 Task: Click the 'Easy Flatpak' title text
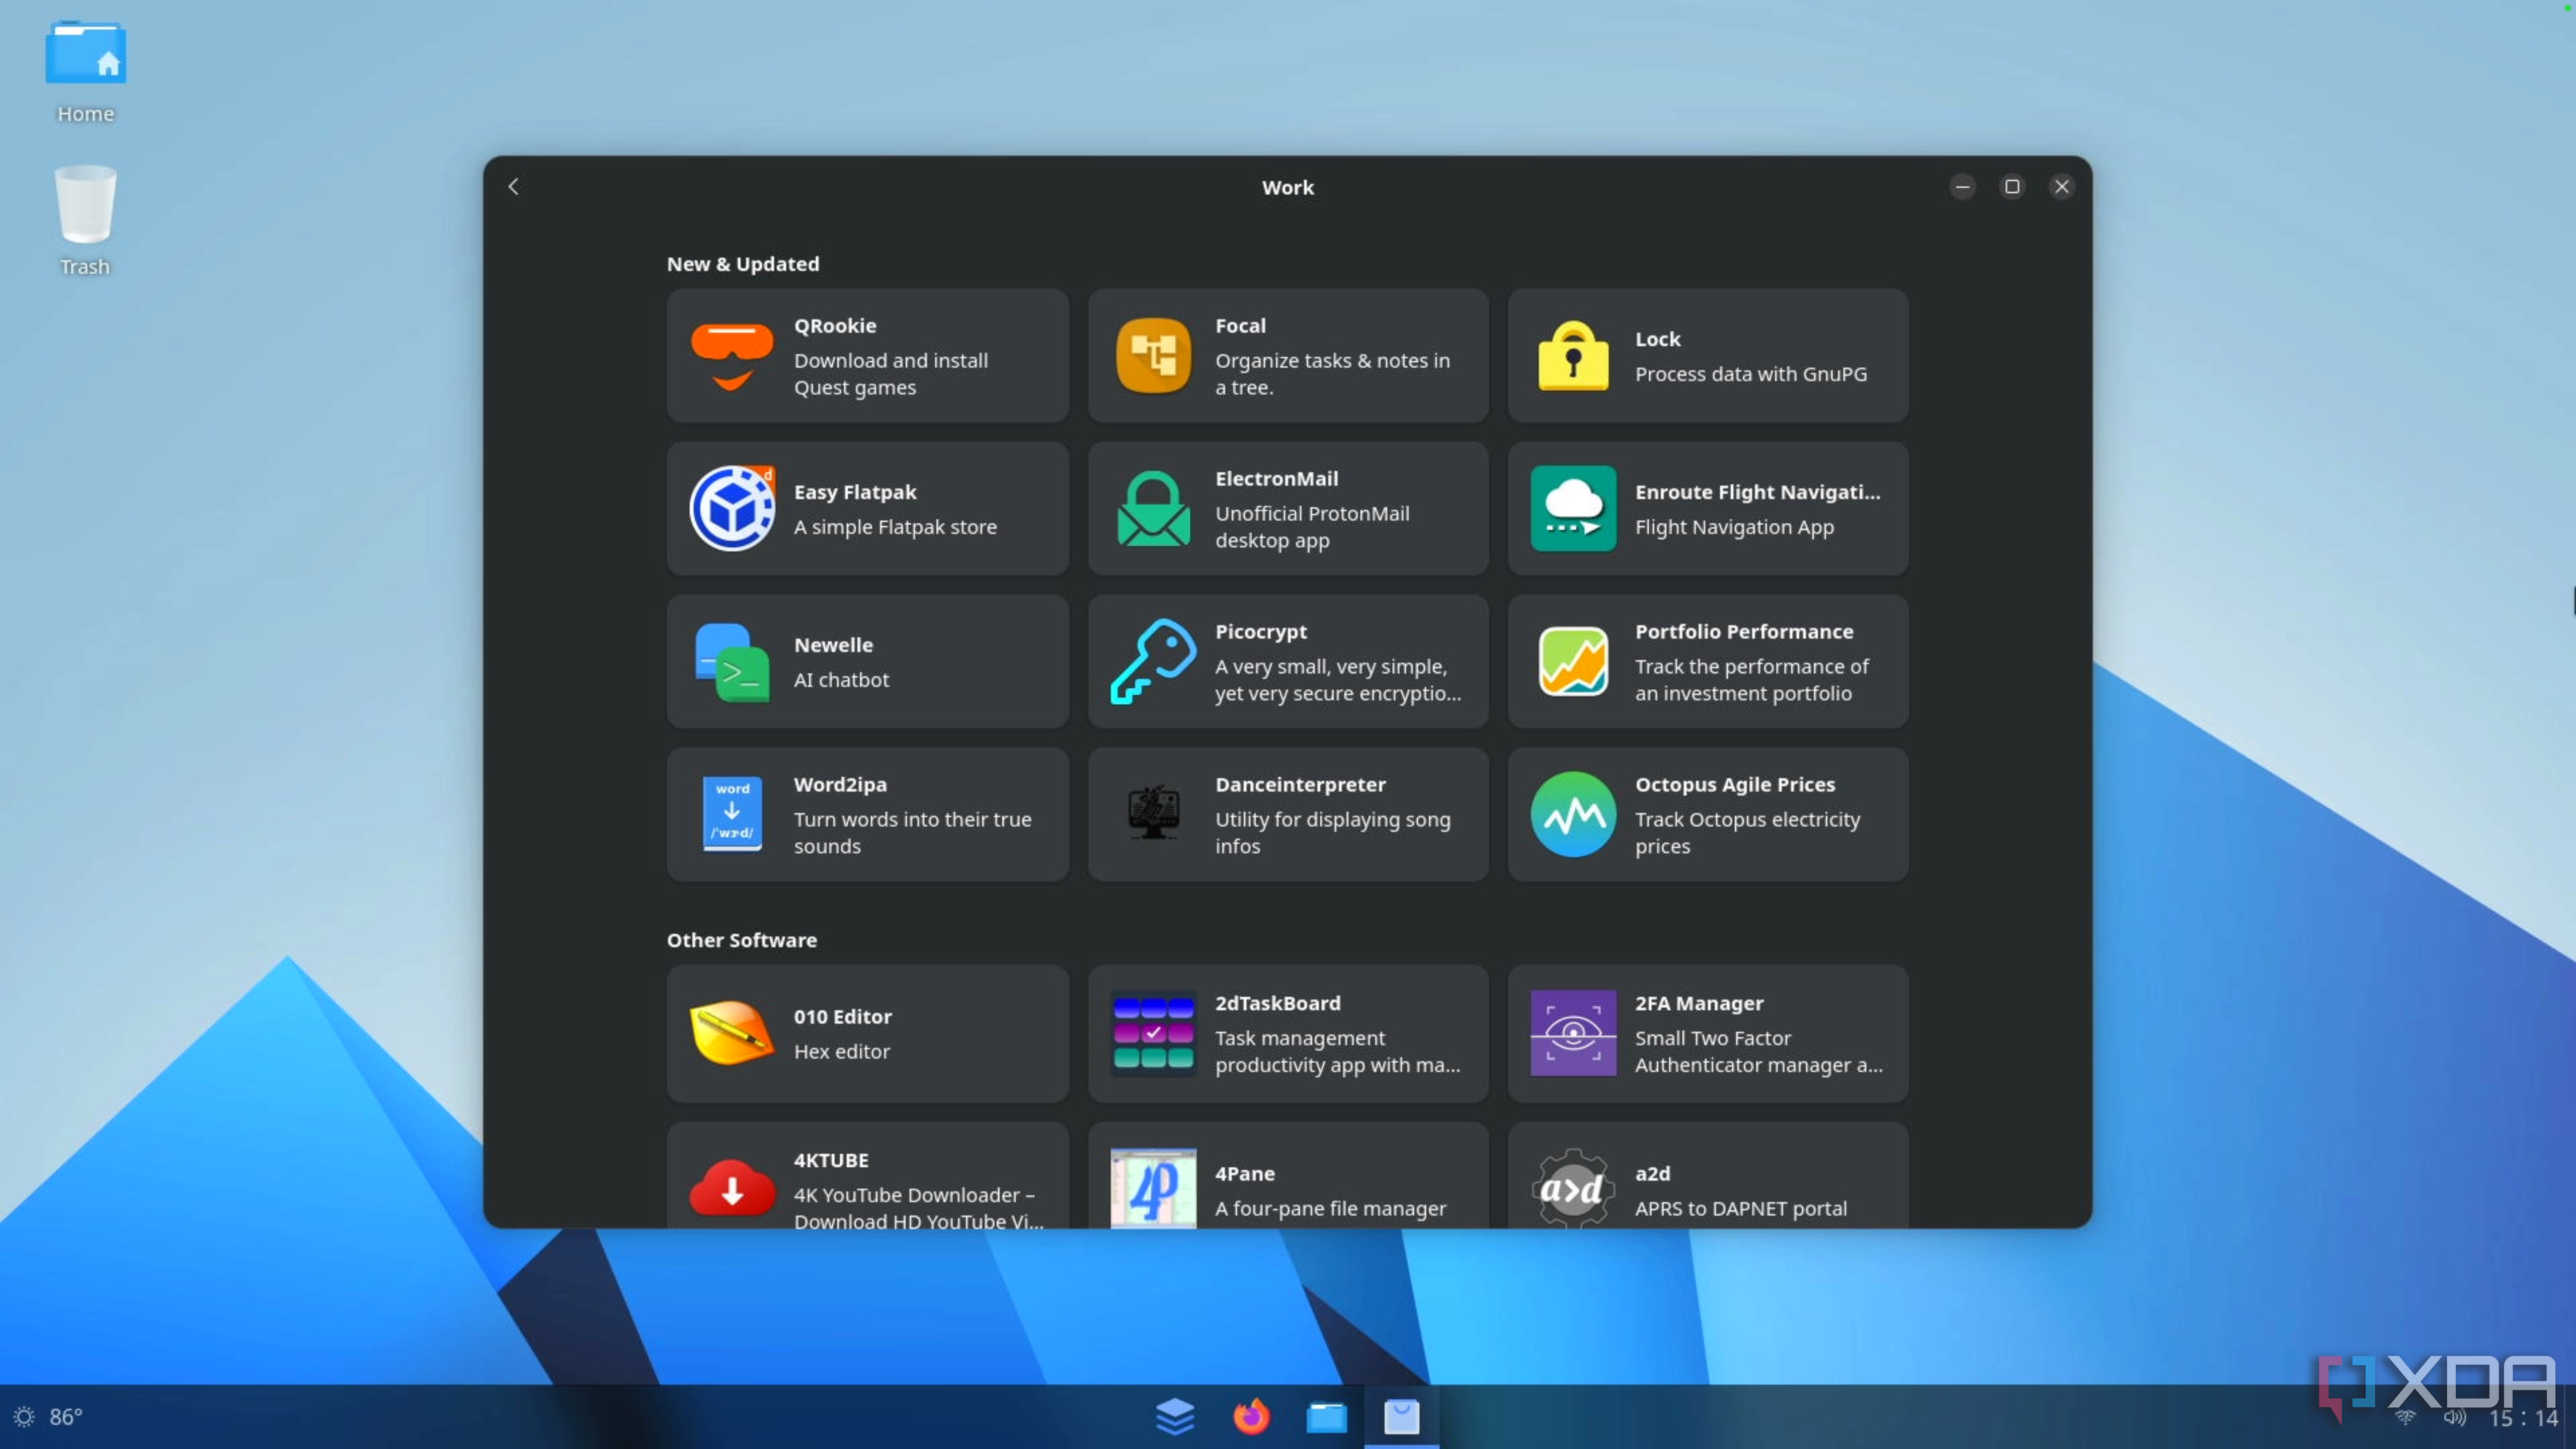click(855, 492)
